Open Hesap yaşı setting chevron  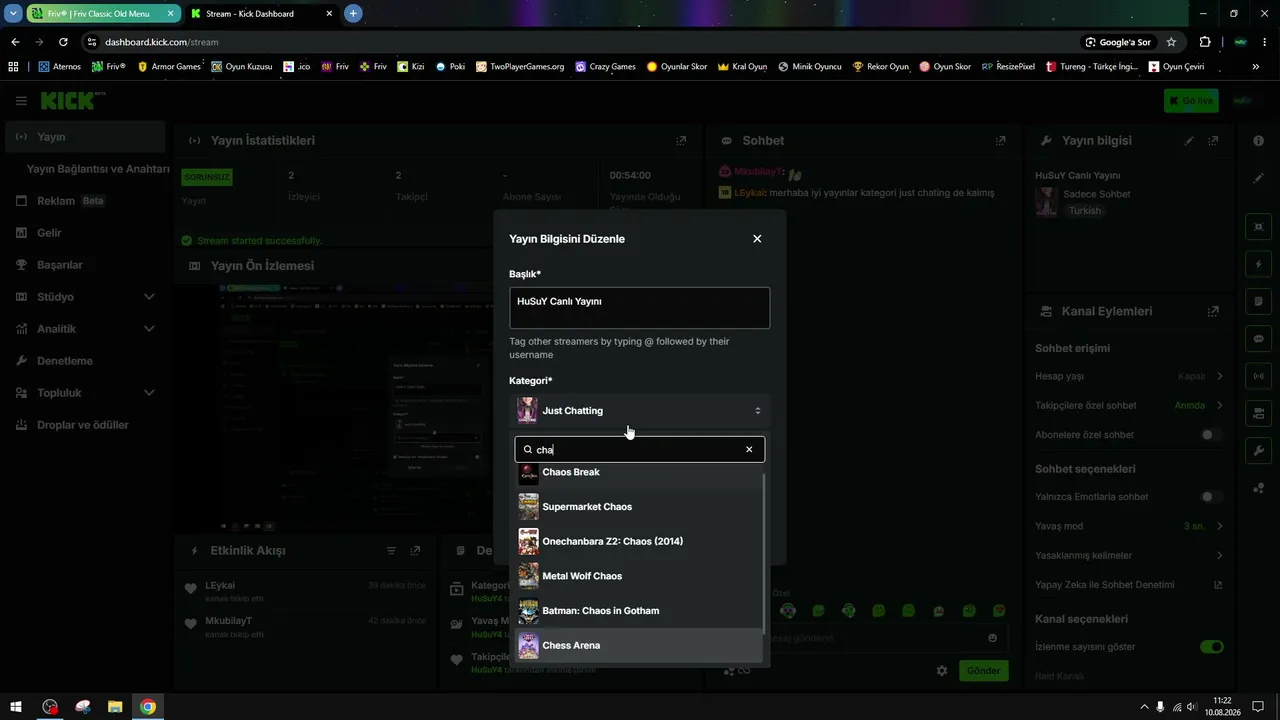coord(1219,376)
